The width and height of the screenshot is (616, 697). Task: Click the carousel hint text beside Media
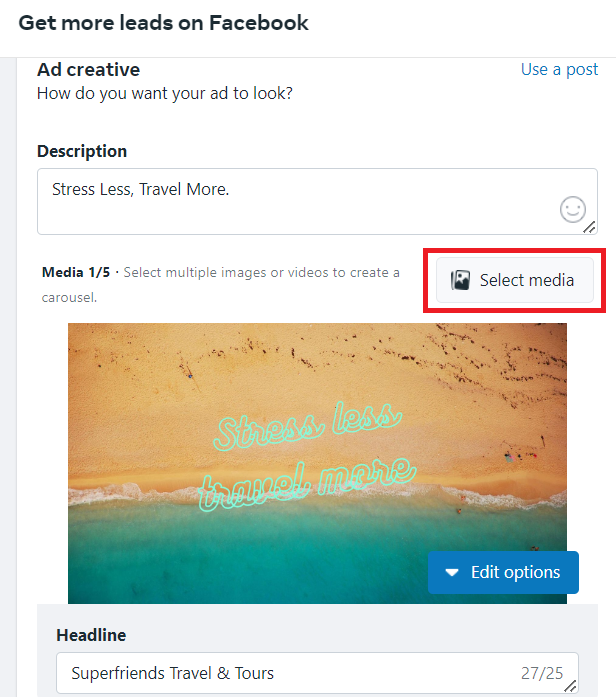(x=221, y=284)
